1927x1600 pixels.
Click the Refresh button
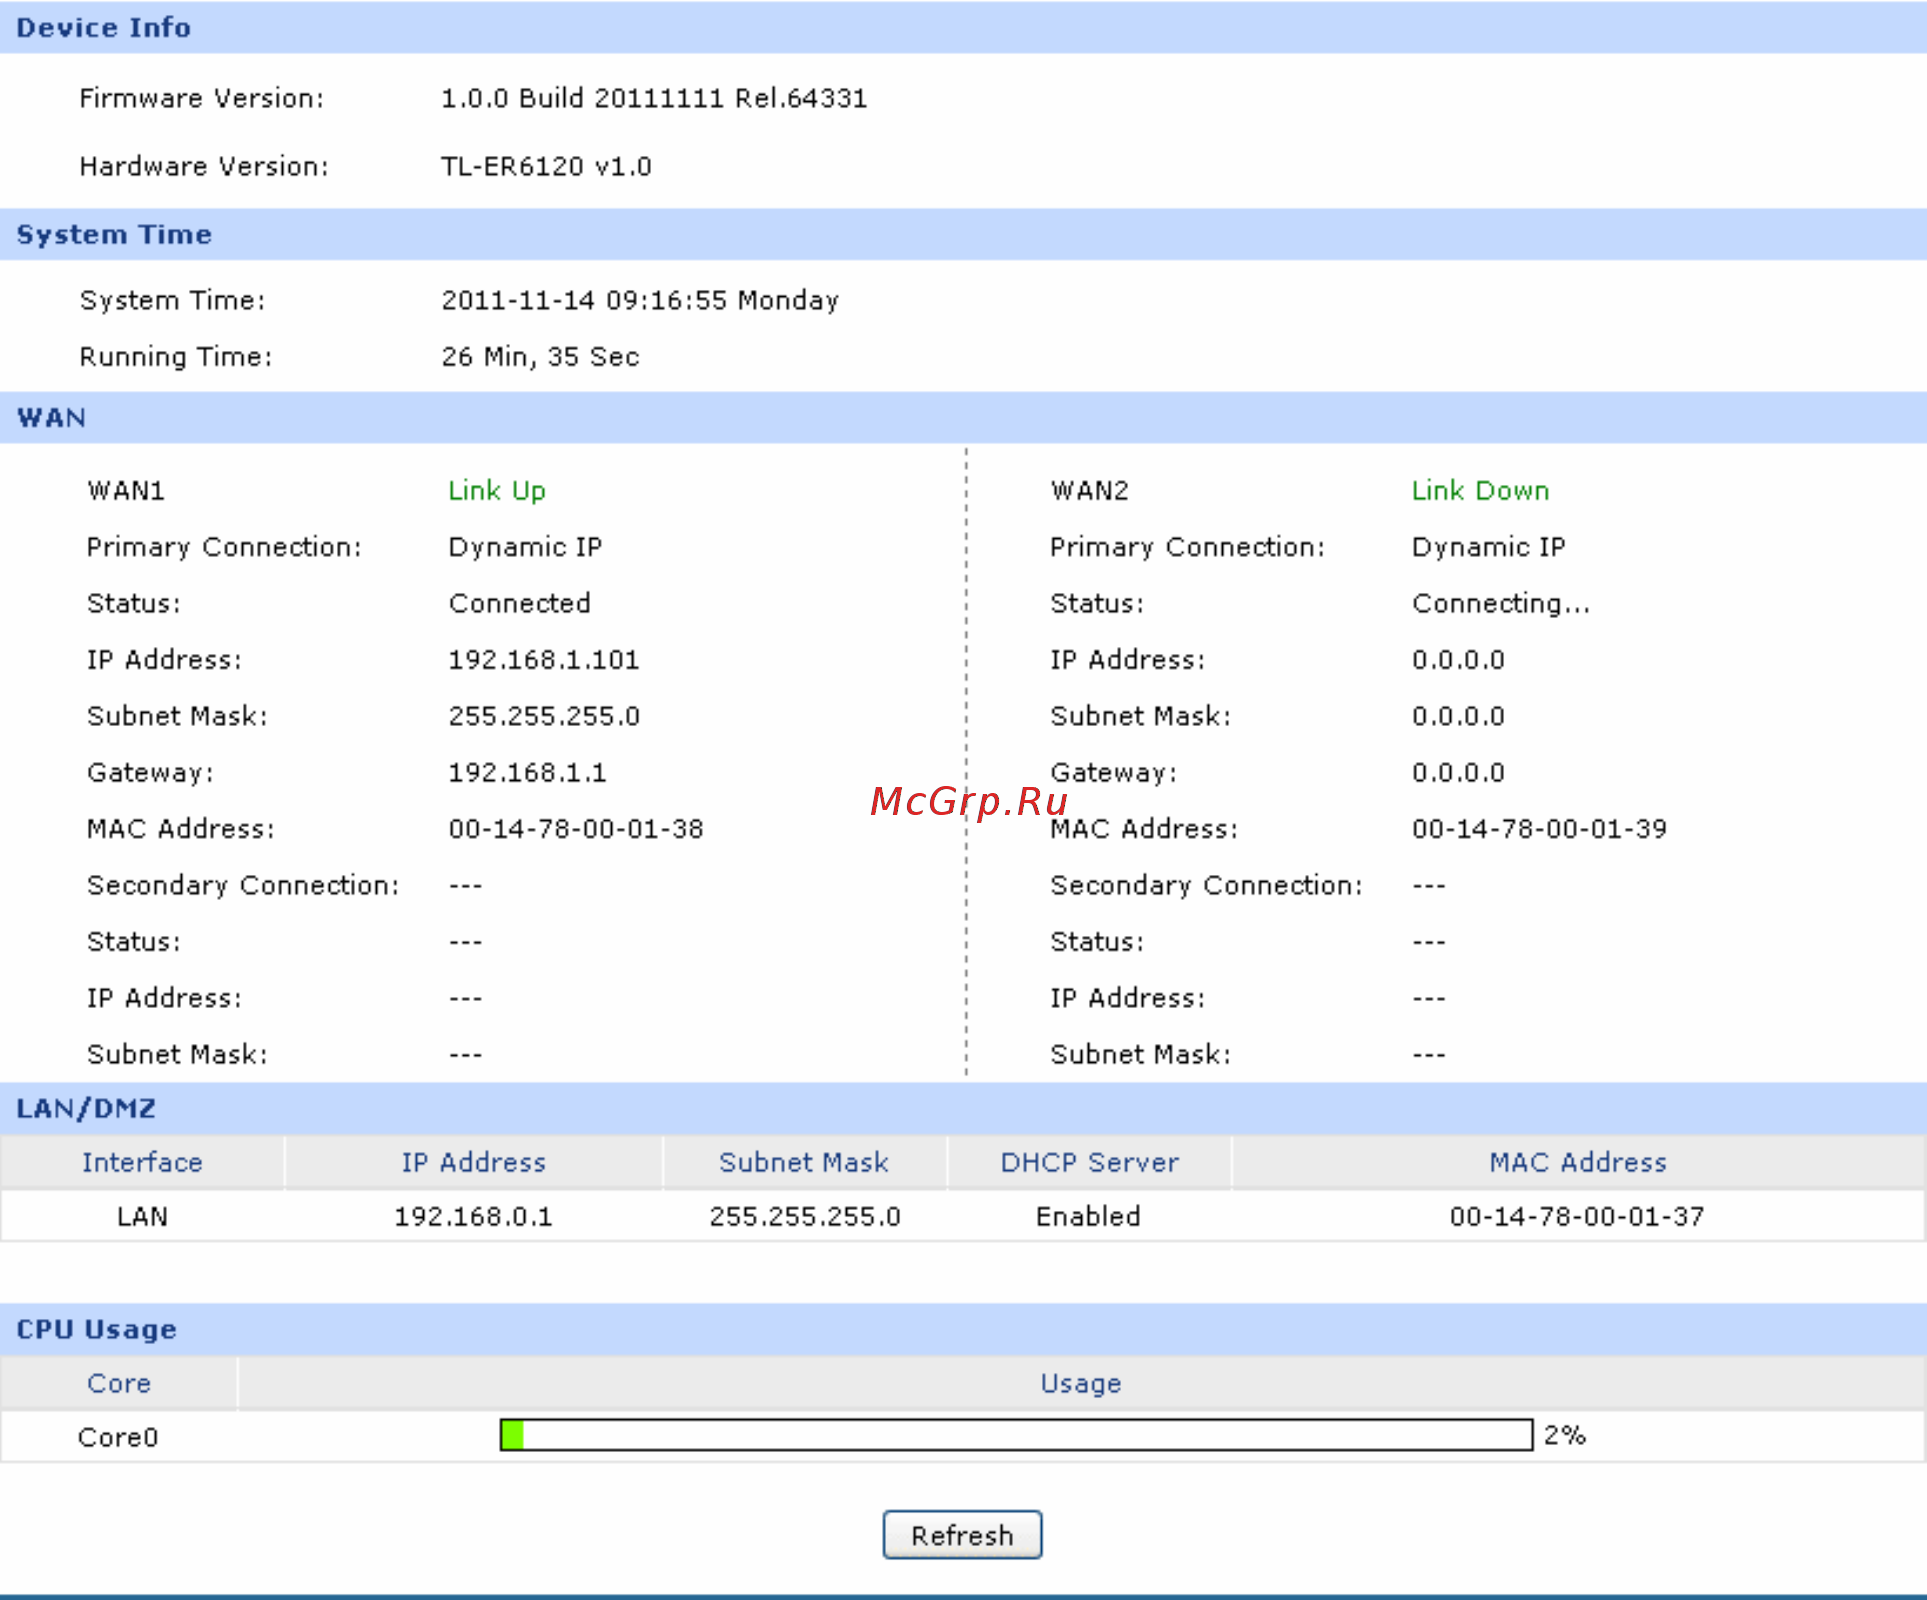[x=962, y=1535]
